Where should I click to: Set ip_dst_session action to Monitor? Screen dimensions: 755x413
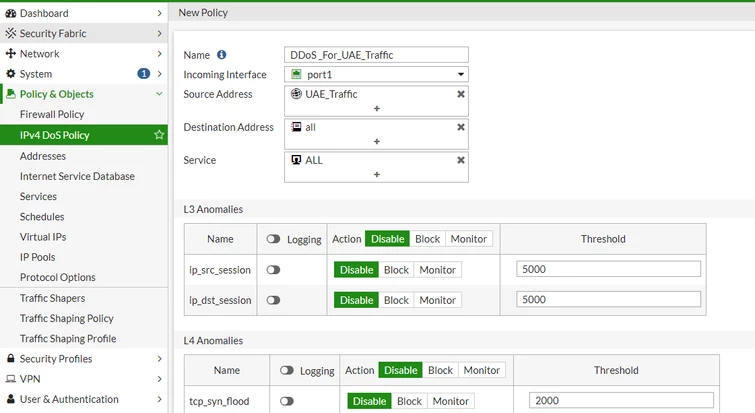437,300
